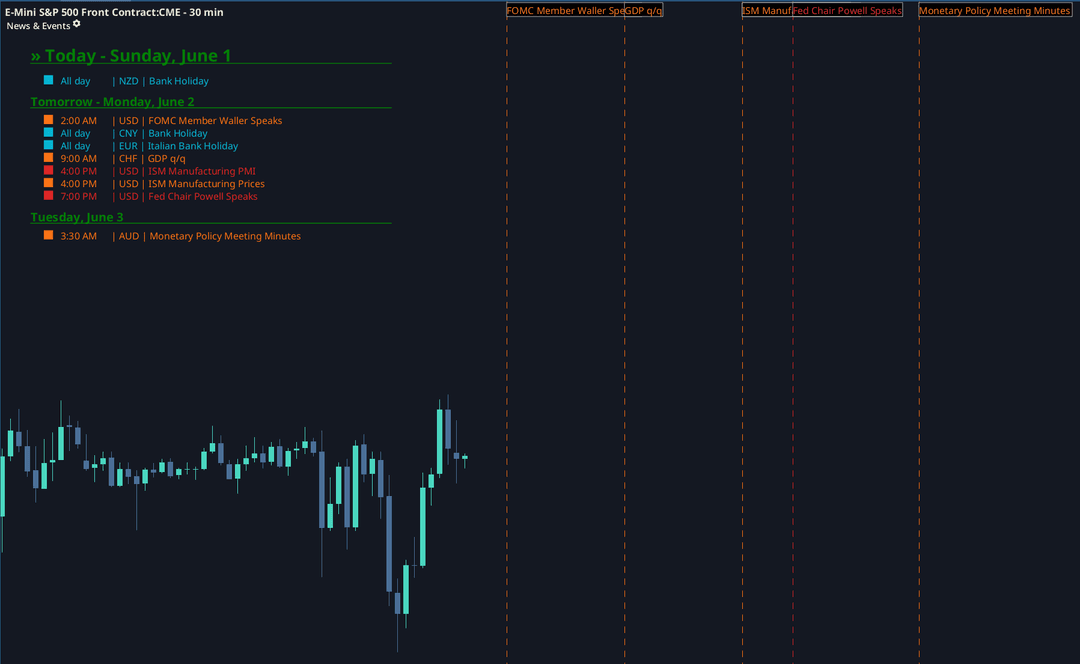Click the AUD Monetary Policy Meeting Minutes entry
The height and width of the screenshot is (664, 1080).
172,236
